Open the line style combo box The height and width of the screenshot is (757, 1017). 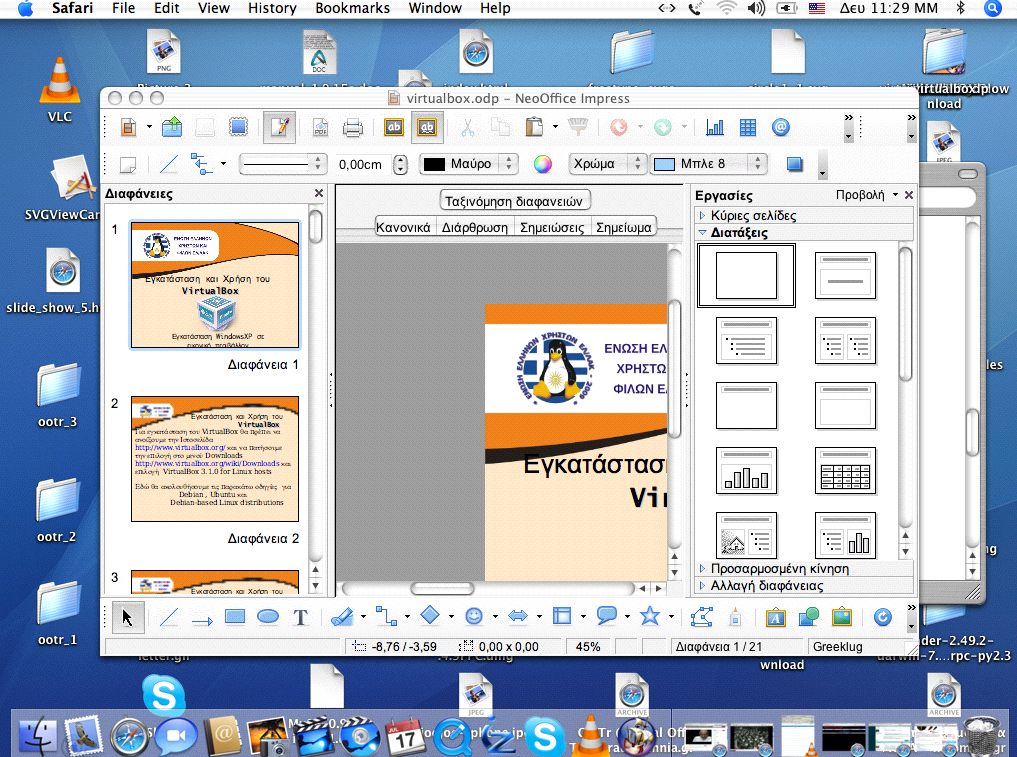[x=282, y=164]
